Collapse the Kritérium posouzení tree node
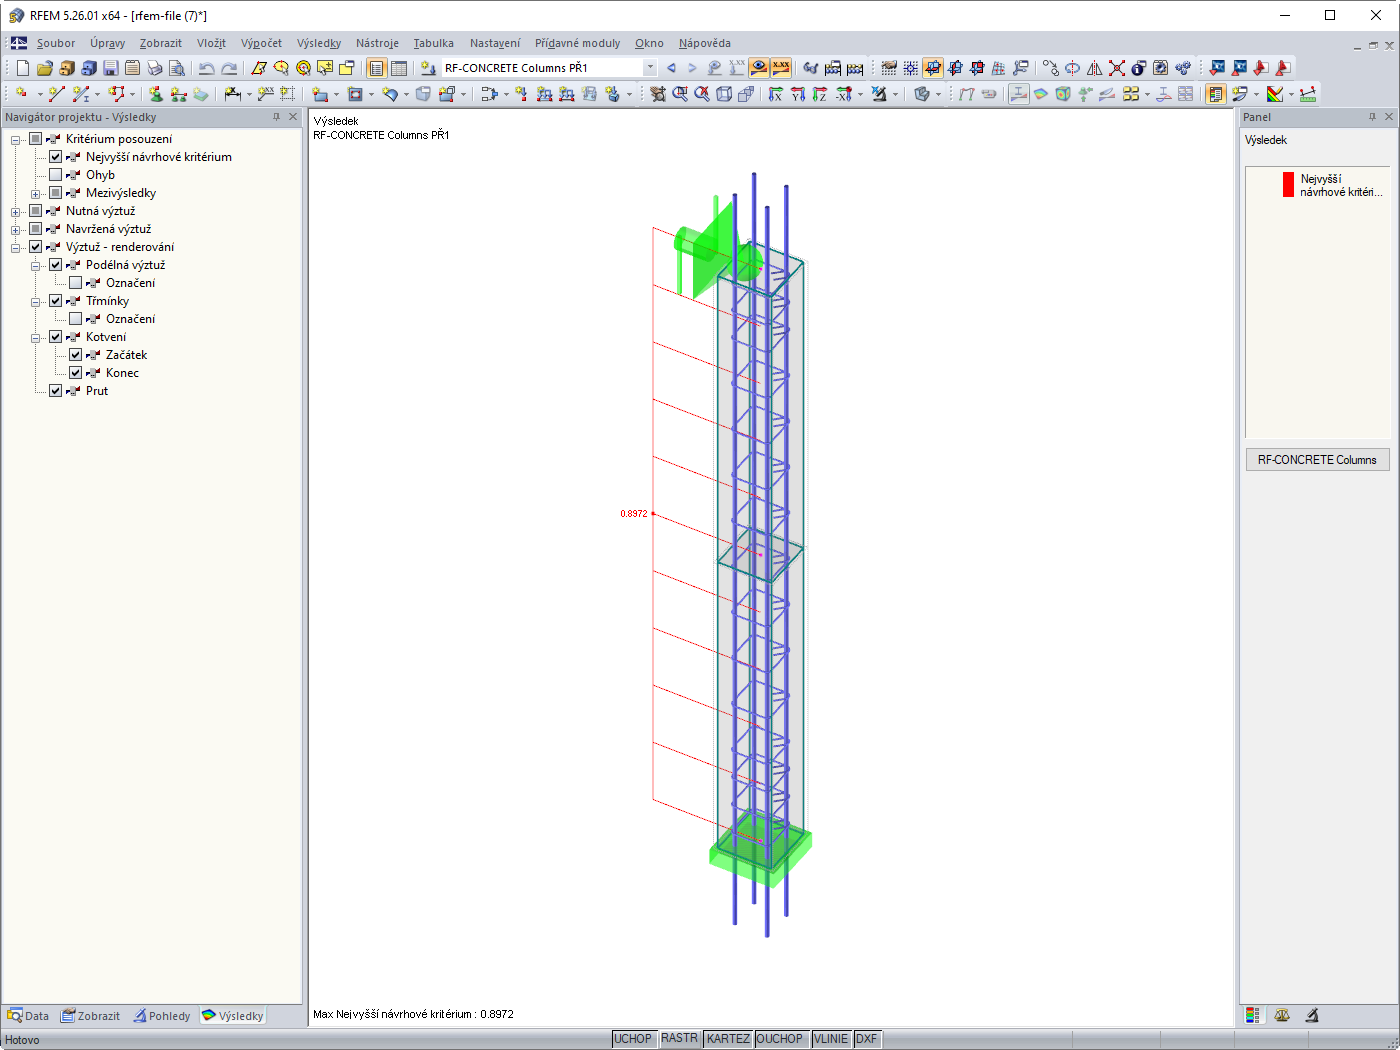This screenshot has width=1400, height=1050. point(16,140)
